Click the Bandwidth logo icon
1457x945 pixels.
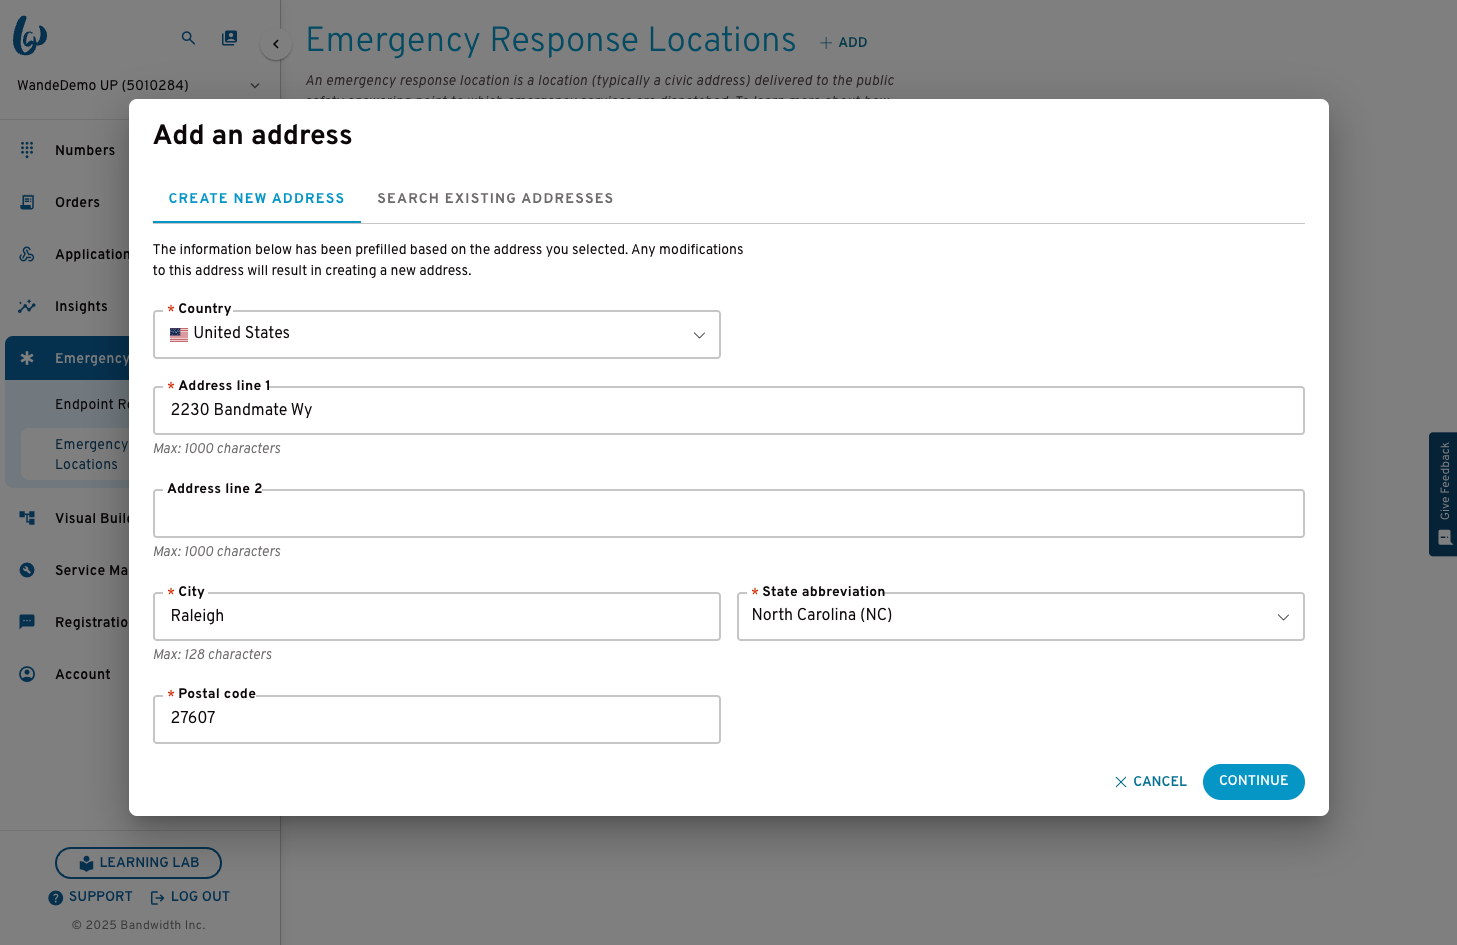tap(30, 36)
